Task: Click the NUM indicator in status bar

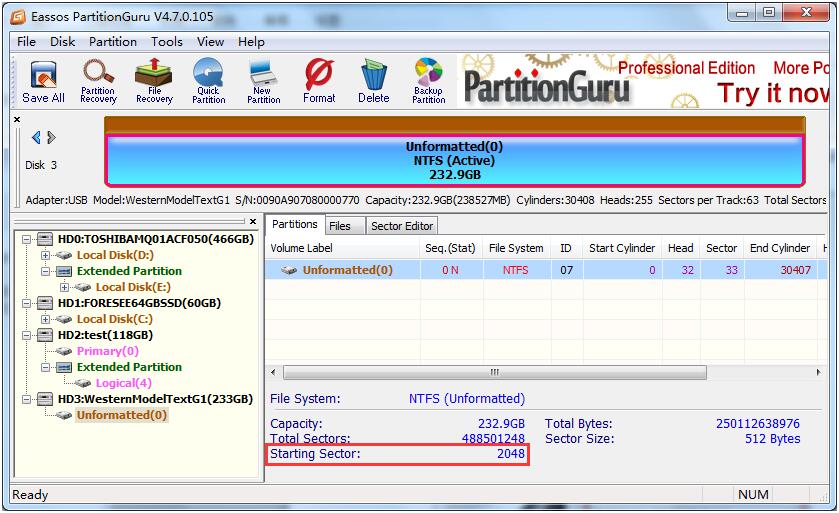Action: pyautogui.click(x=753, y=495)
